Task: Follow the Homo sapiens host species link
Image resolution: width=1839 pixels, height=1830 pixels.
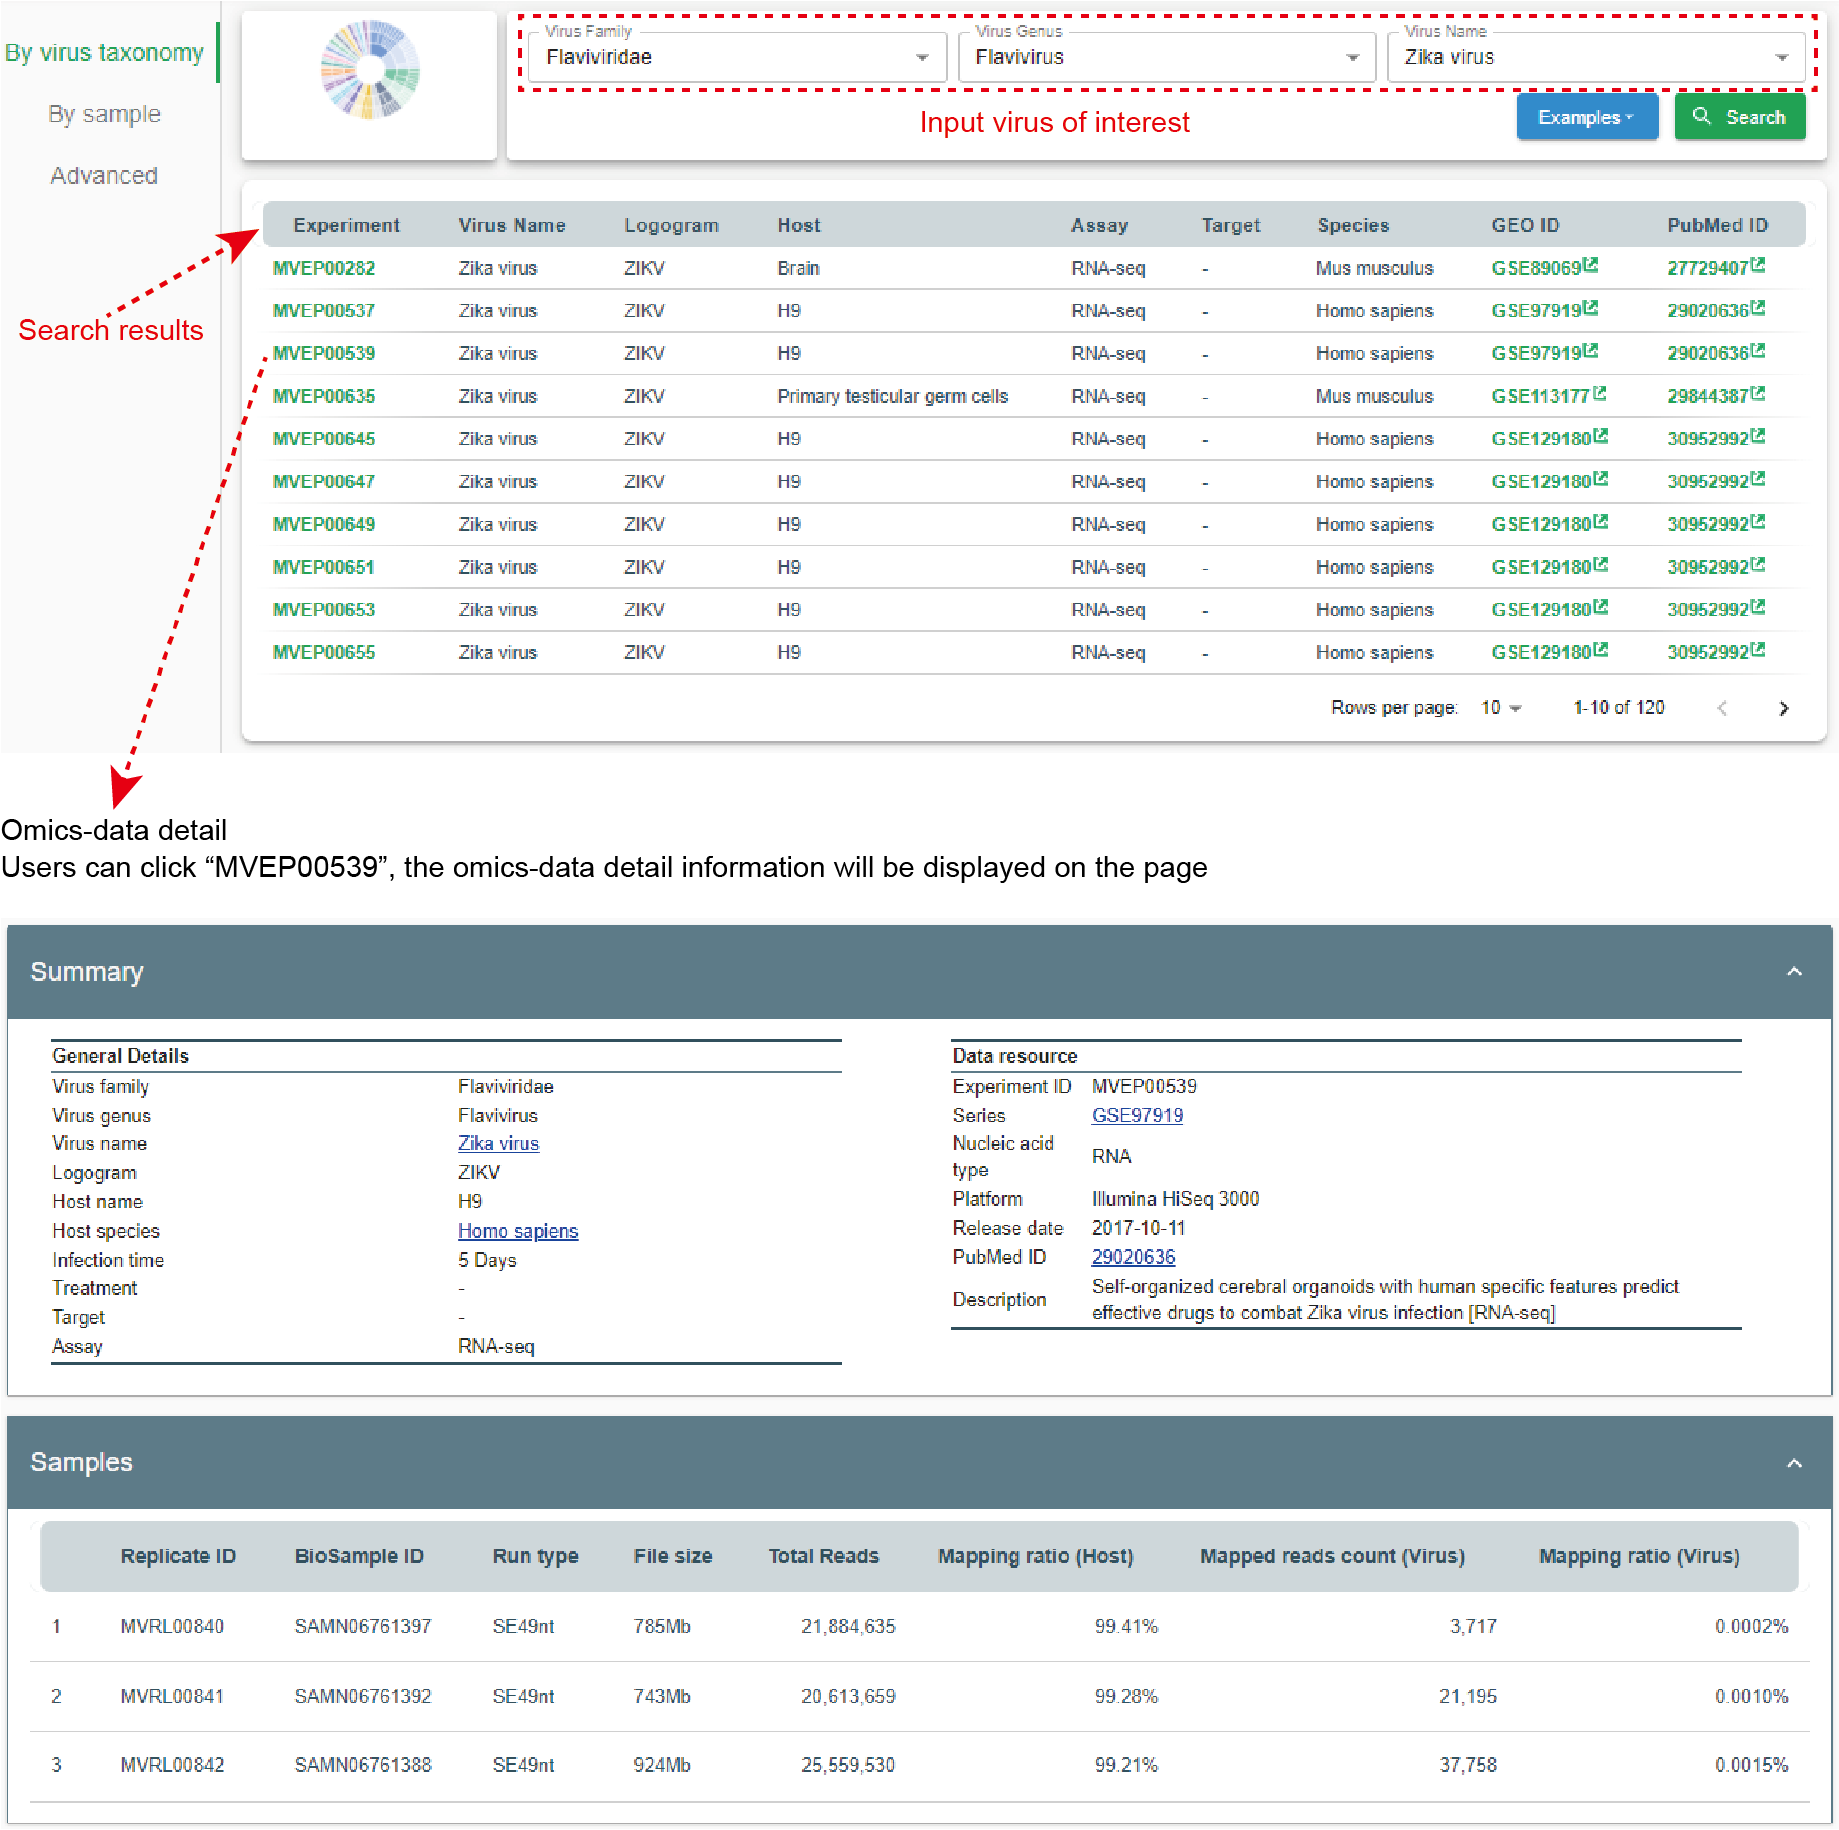Action: 517,1231
